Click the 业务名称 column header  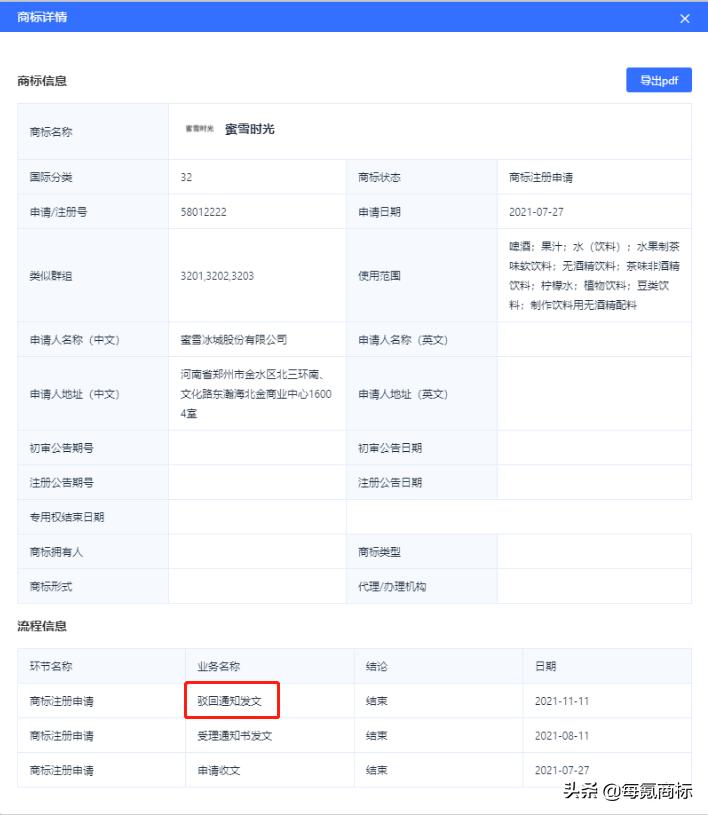click(218, 666)
